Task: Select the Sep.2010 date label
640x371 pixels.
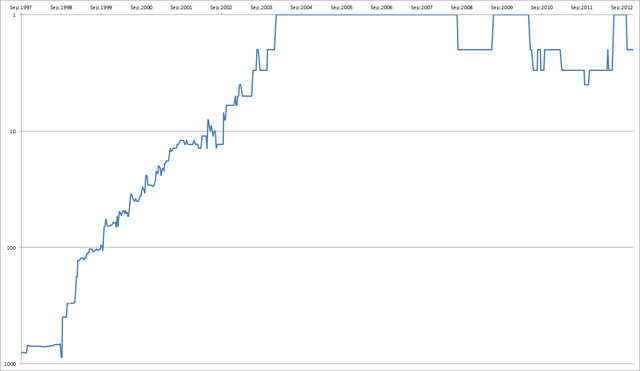Action: click(x=542, y=7)
